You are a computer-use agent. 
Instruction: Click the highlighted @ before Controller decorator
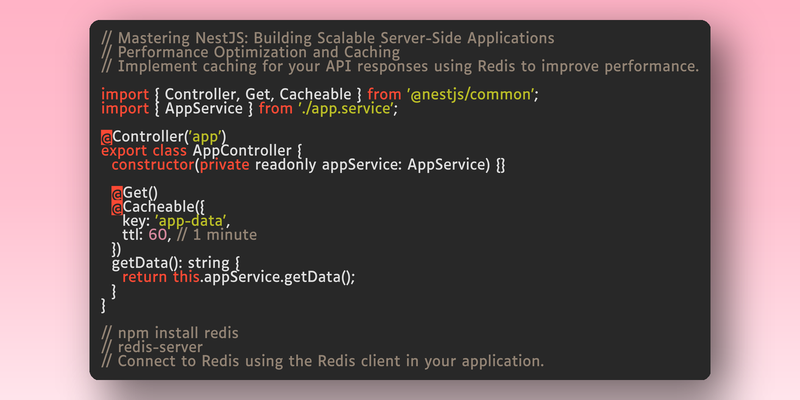tap(107, 137)
